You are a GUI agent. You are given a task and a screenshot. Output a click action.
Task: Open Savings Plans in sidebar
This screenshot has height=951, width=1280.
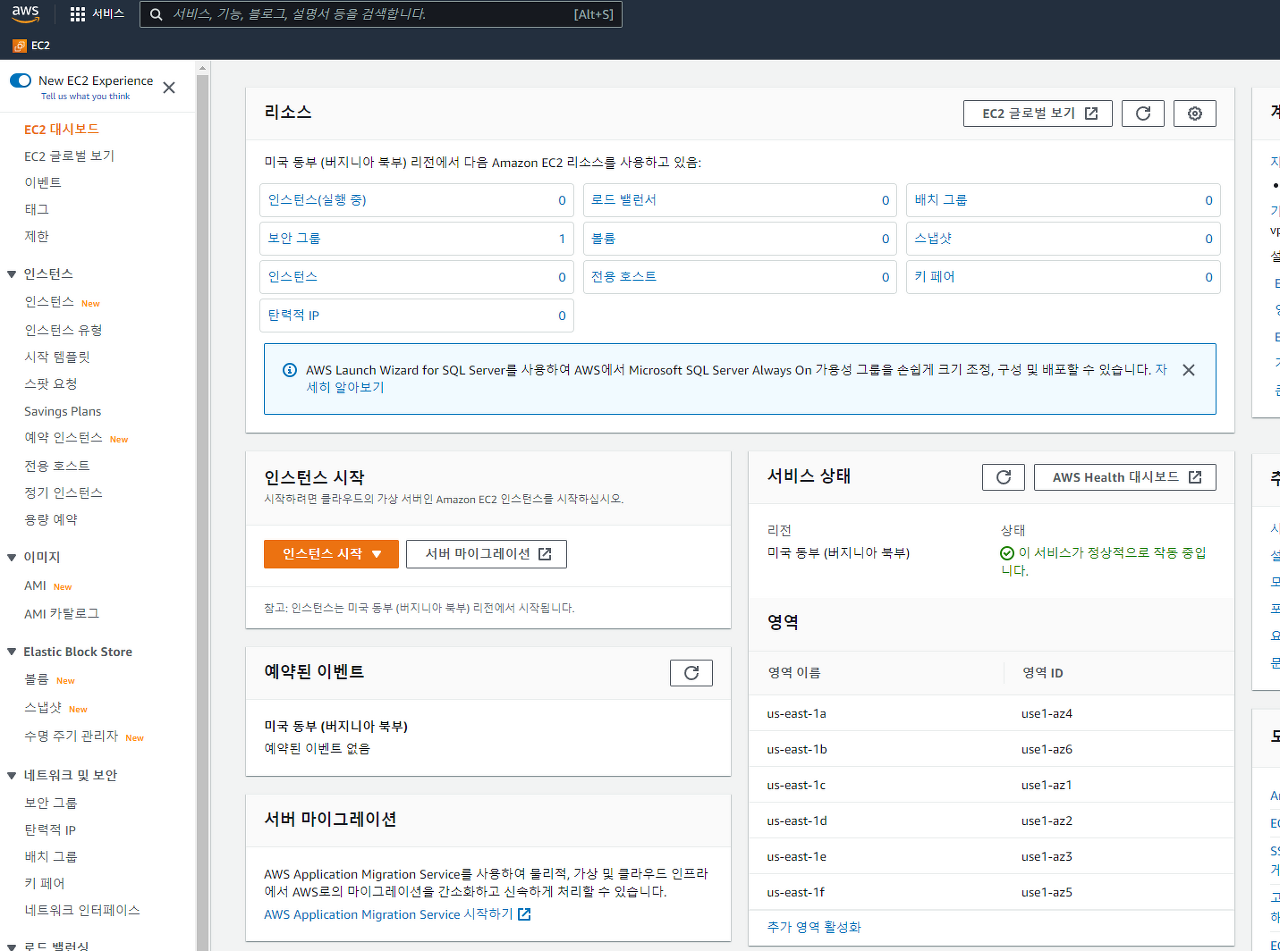pos(62,411)
